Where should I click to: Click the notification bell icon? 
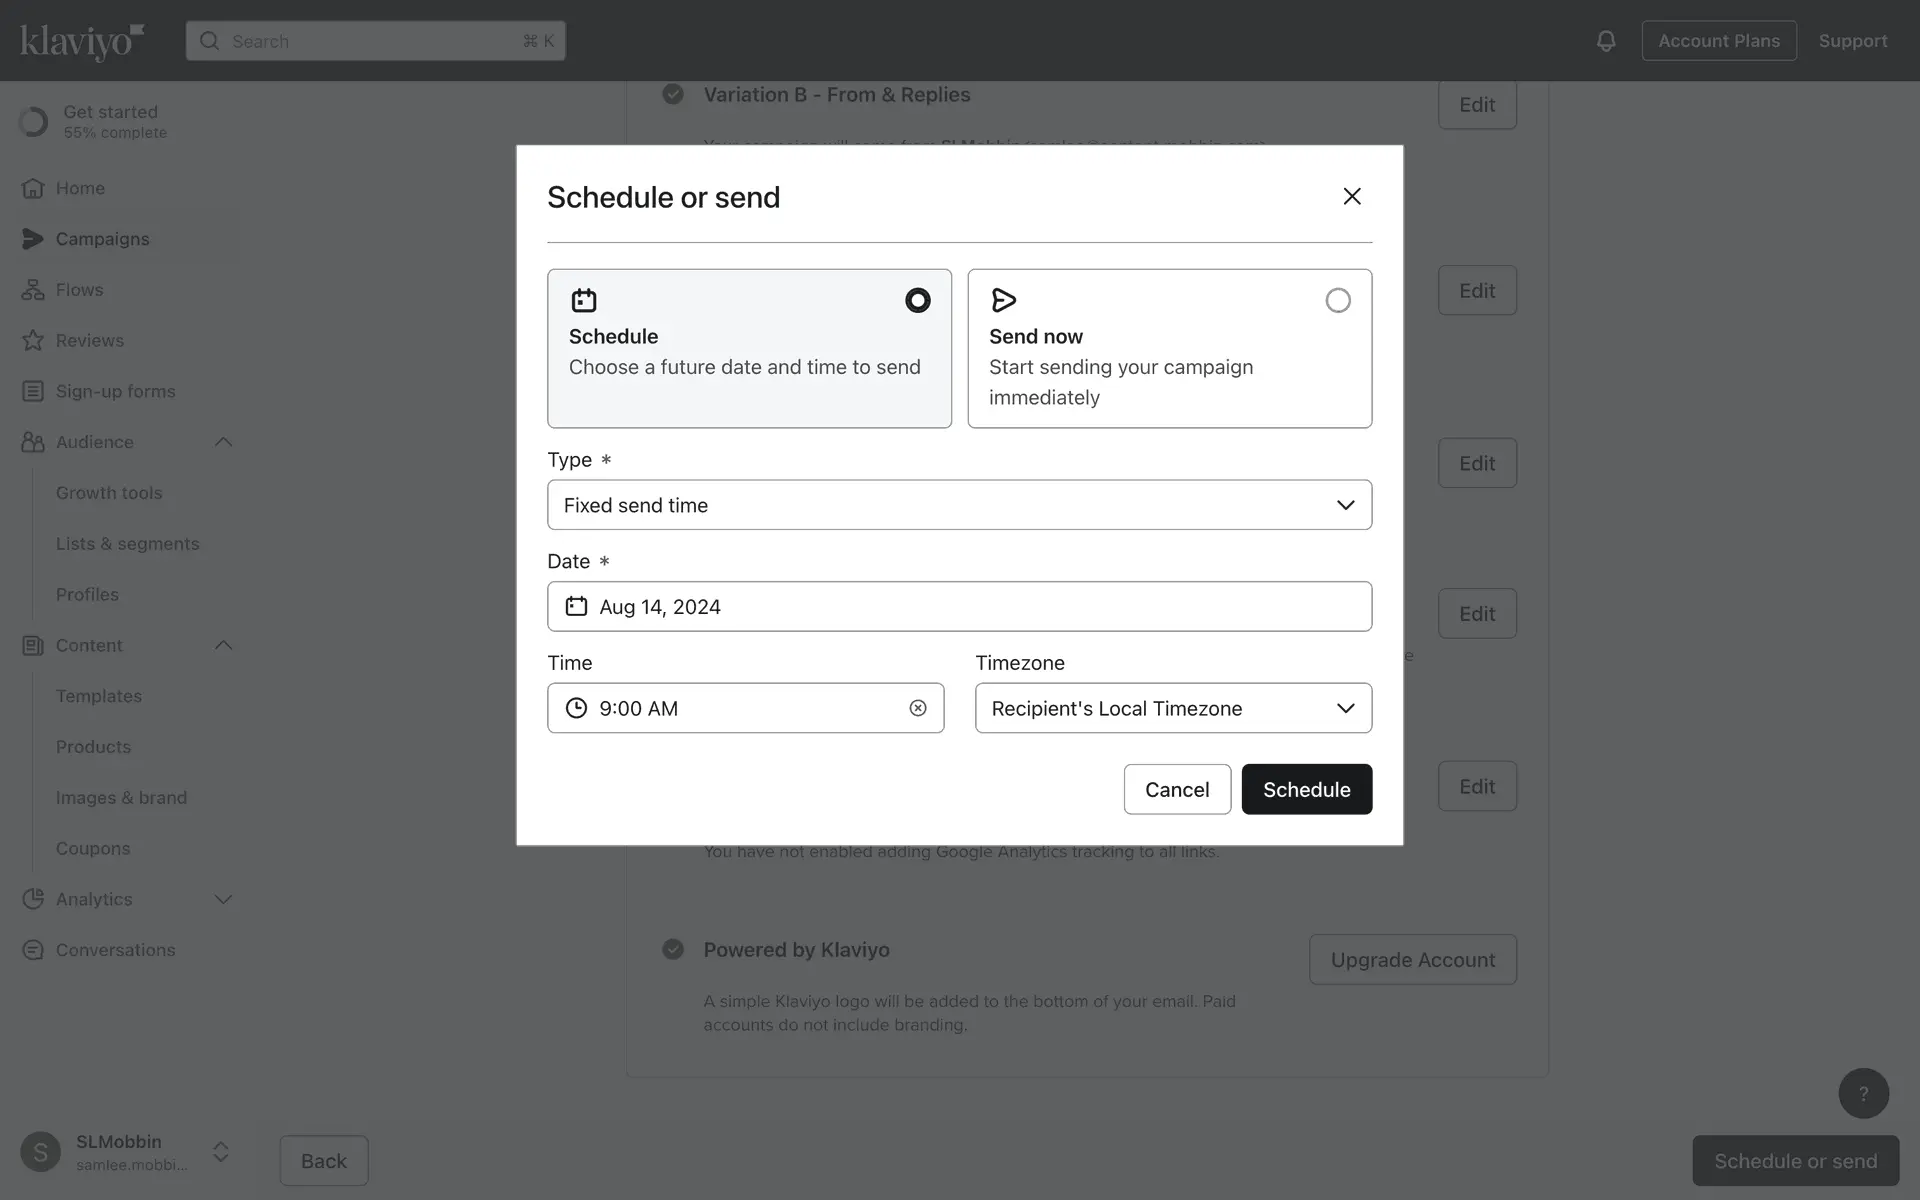coord(1605,41)
